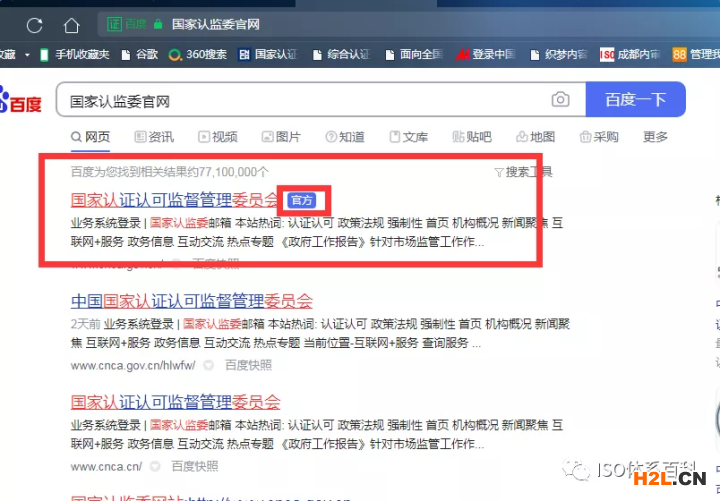This screenshot has height=501, width=720.
Task: Switch to the 贴吧 tab
Action: pos(472,137)
